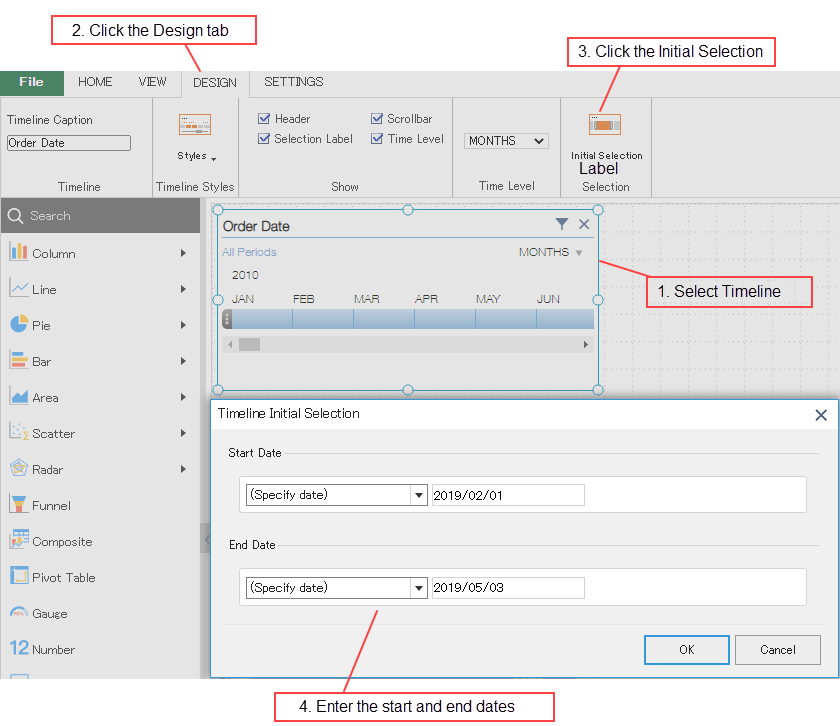Switch to the HOME tab
The height and width of the screenshot is (726, 840).
(x=95, y=82)
